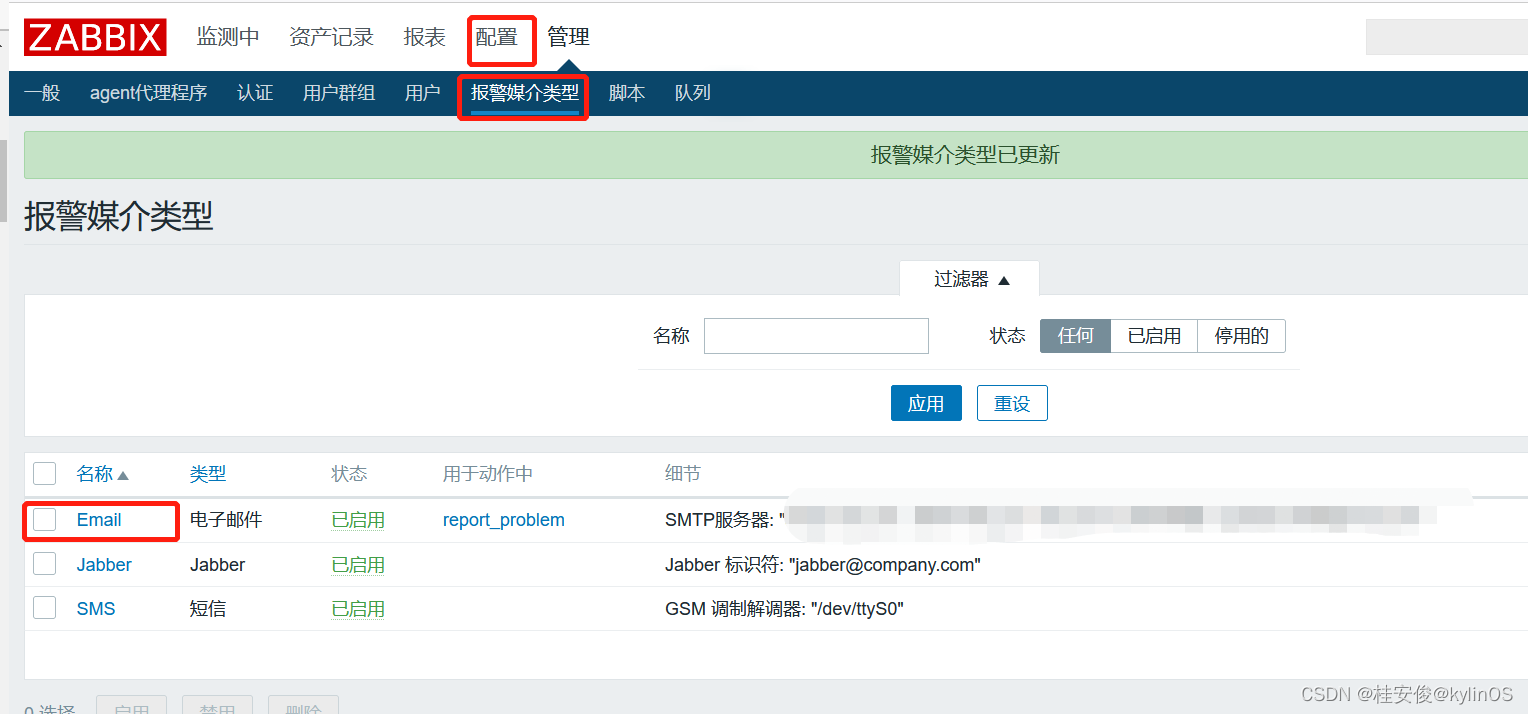Click the 重设 button
Screen dimensions: 1528x714
pos(1012,403)
